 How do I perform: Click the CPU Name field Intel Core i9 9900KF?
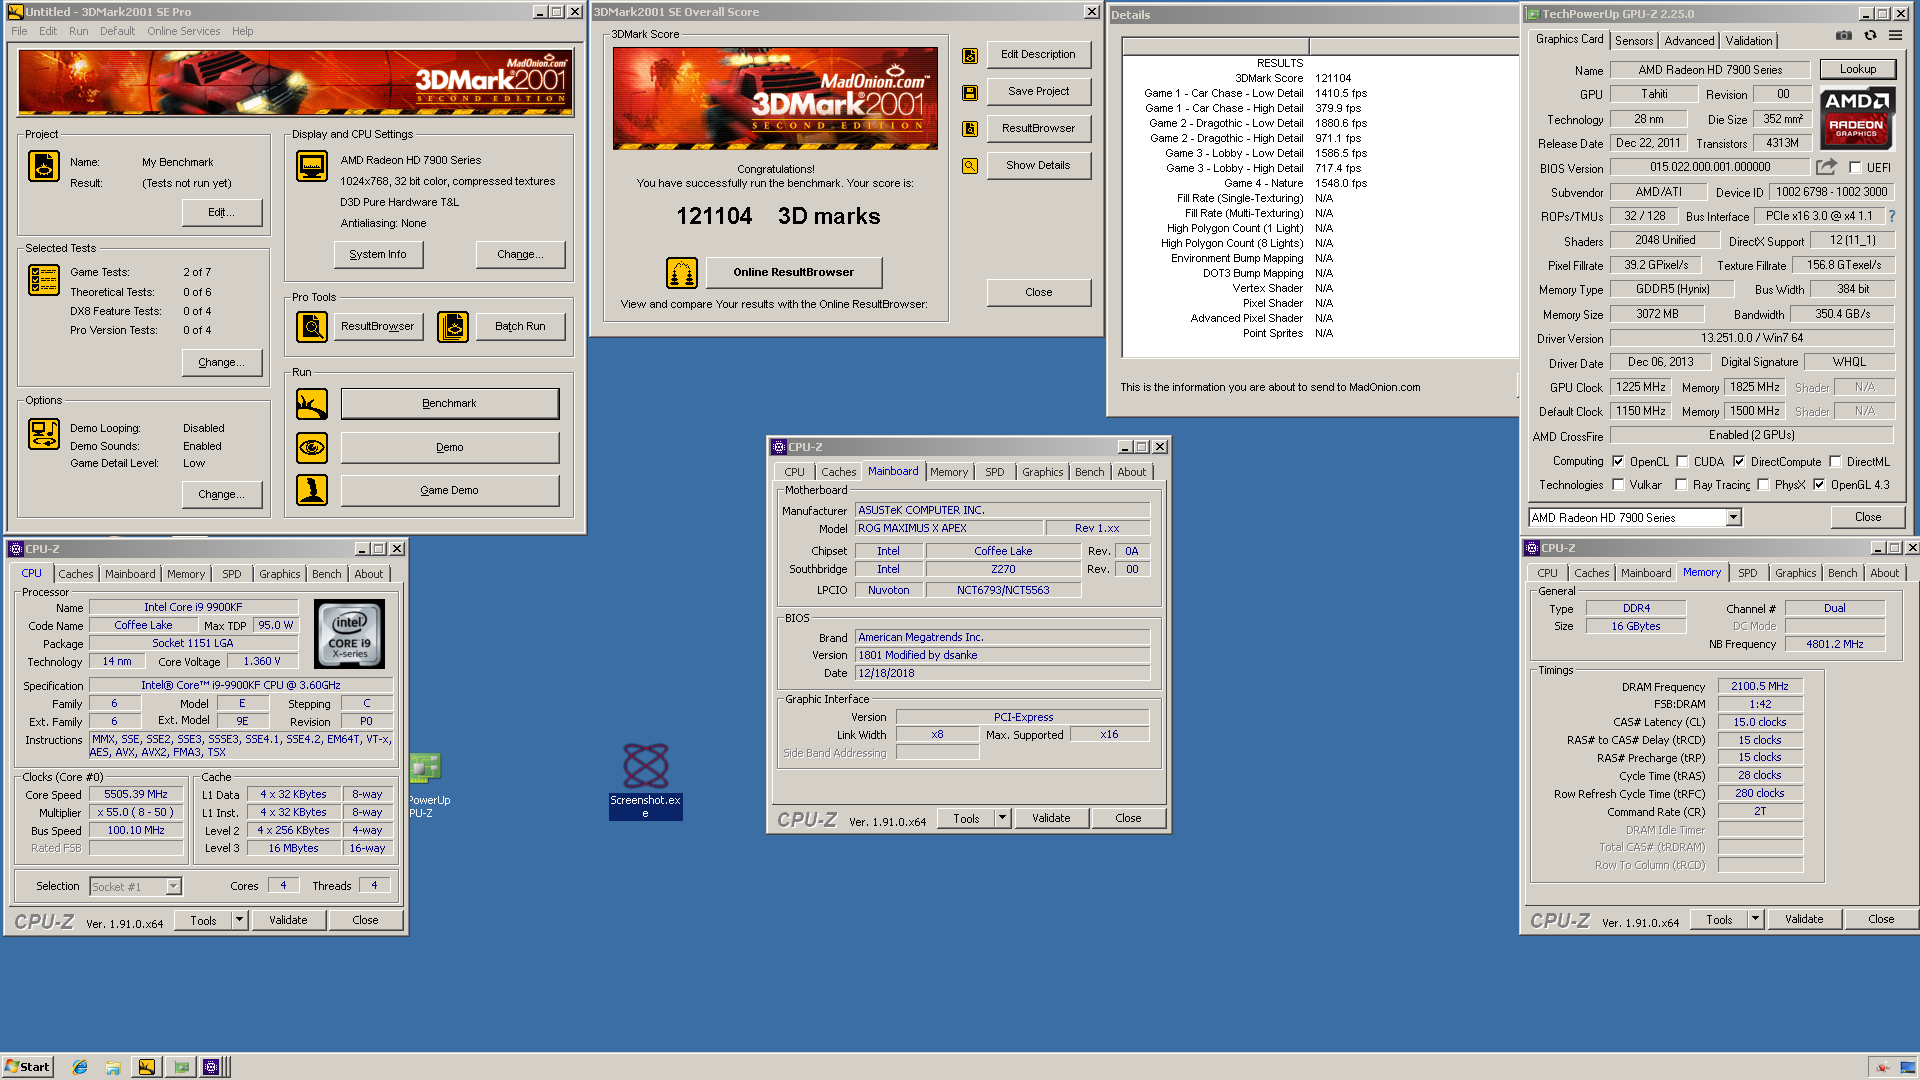193,607
